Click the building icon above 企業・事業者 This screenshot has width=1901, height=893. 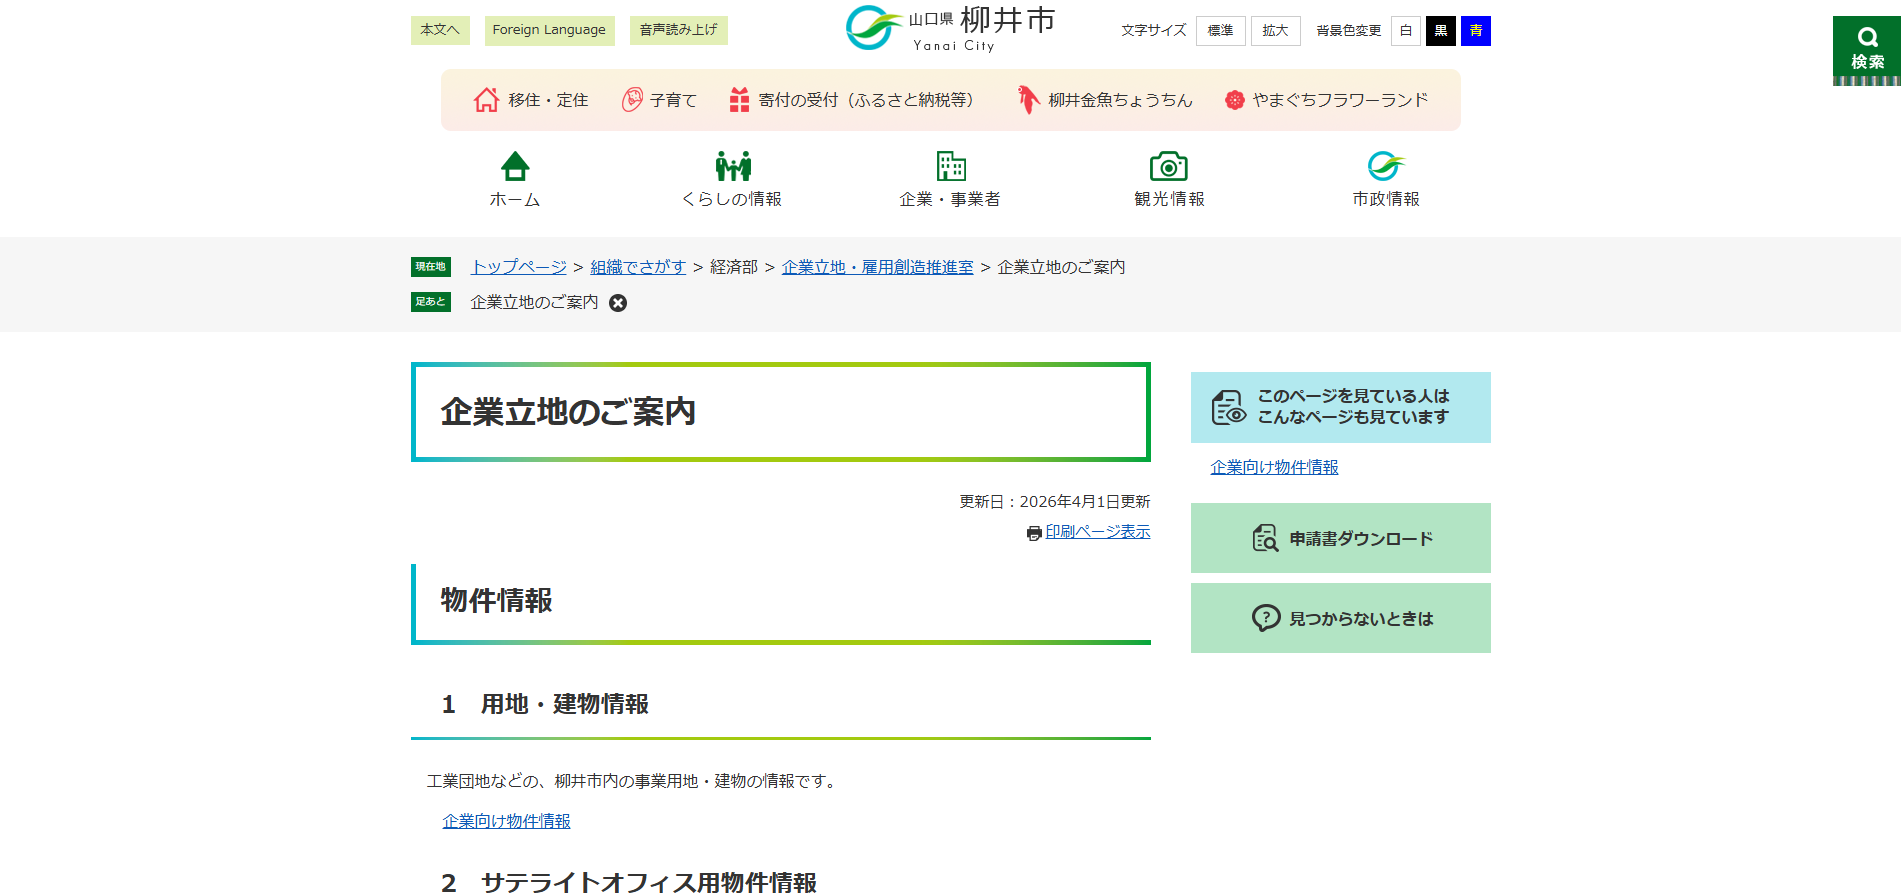coord(951,166)
